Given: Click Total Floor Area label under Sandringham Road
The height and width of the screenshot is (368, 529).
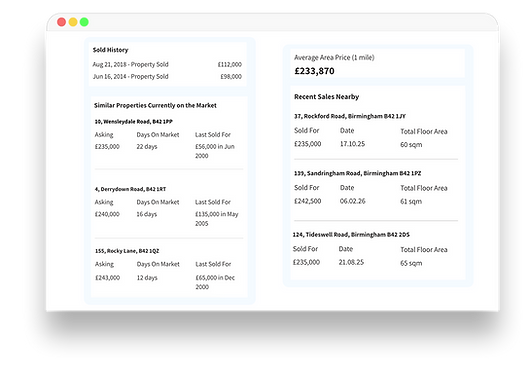Looking at the screenshot, I should coord(424,188).
